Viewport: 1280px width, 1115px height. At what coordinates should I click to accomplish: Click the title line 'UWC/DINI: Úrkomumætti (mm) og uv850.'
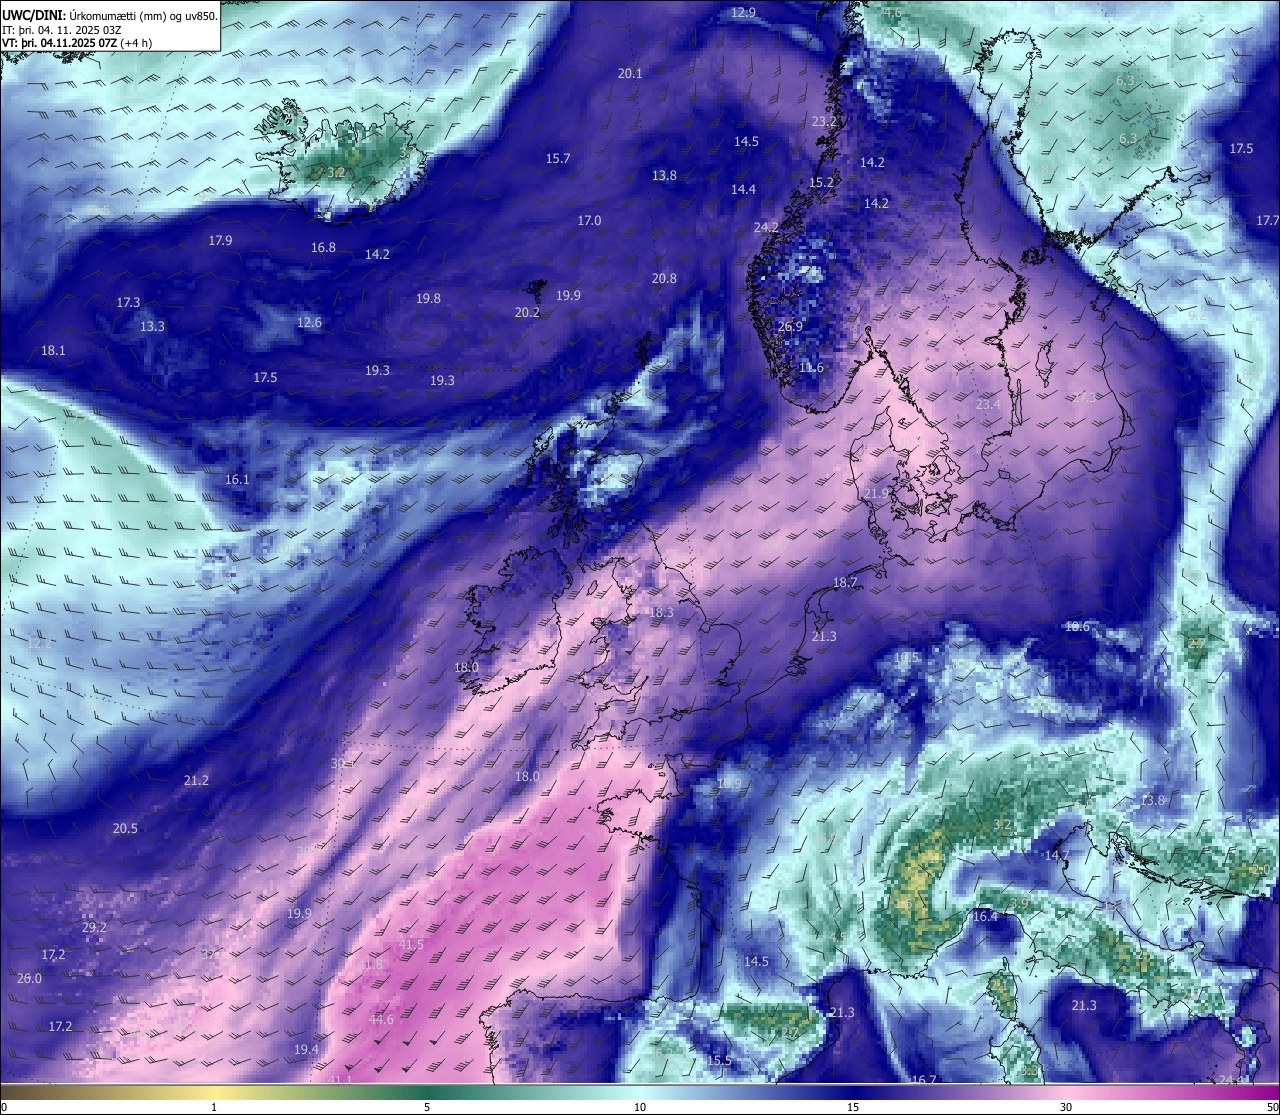click(110, 15)
